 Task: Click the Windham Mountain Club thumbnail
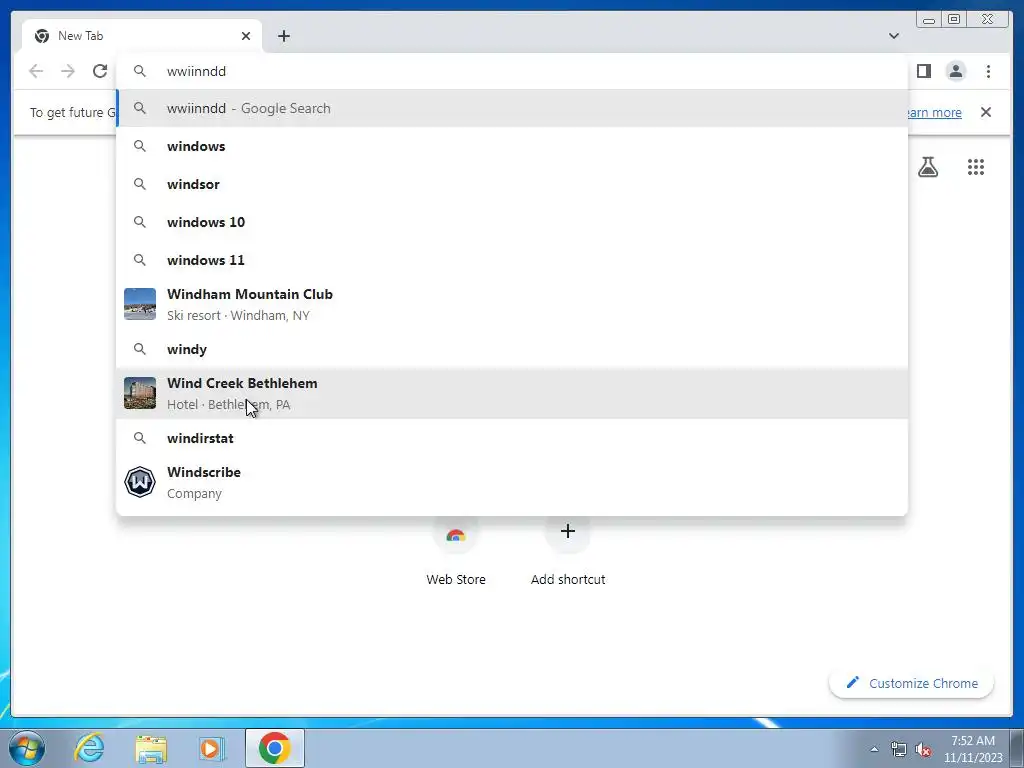click(140, 304)
